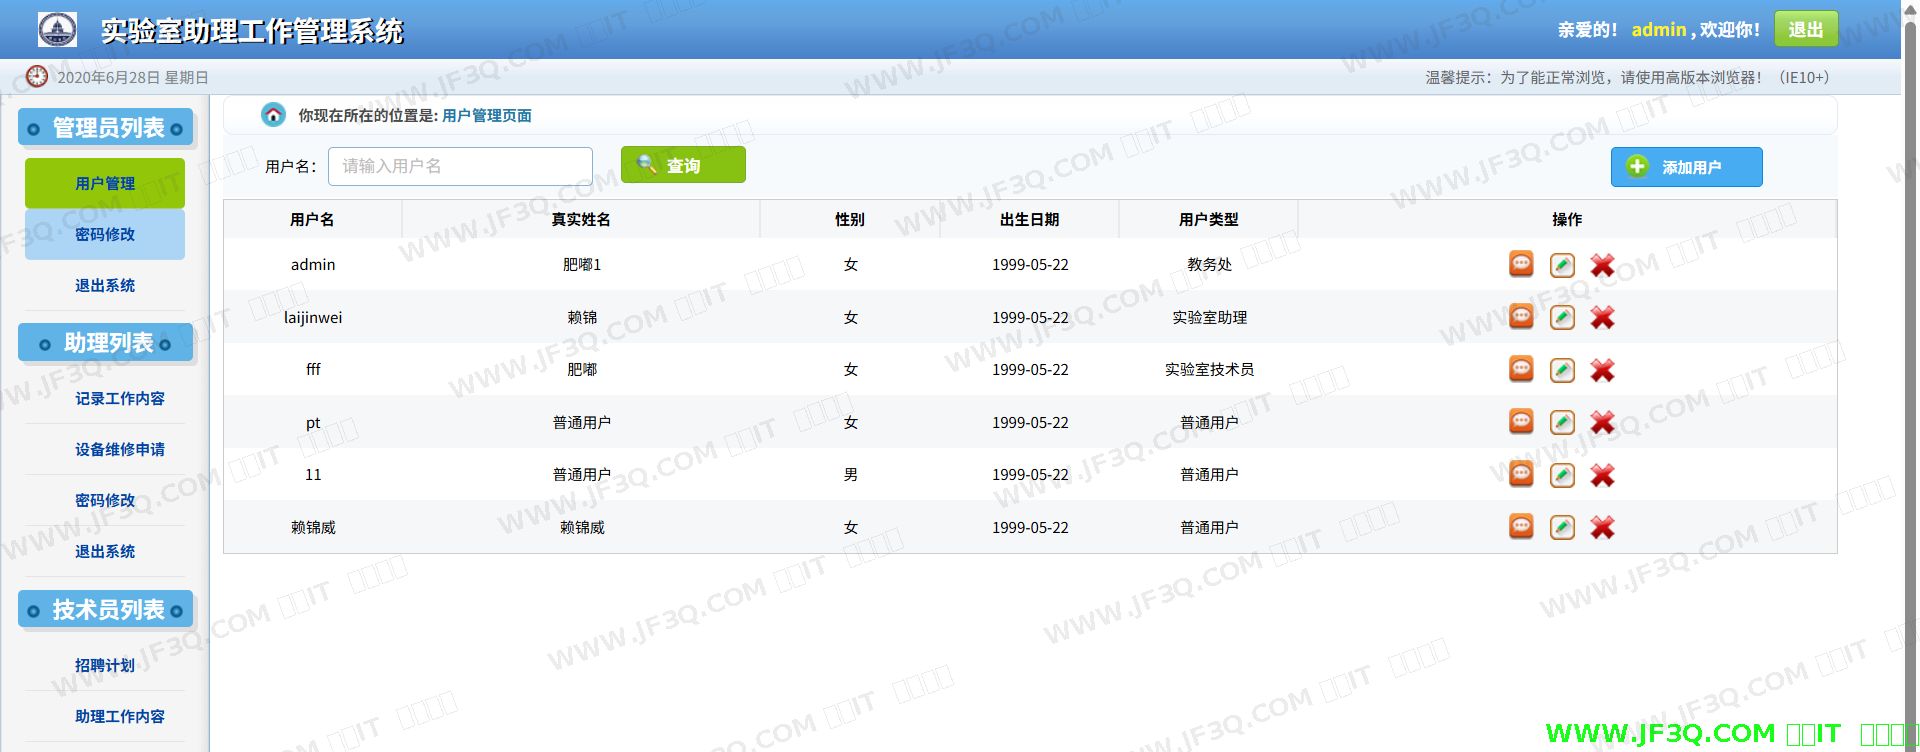The height and width of the screenshot is (752, 1920).
Task: Open 设备维修申请 from sidebar
Action: (x=119, y=449)
